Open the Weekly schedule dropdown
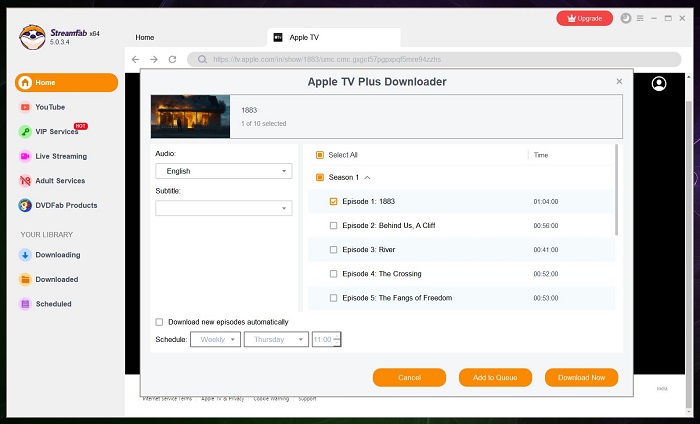 click(x=216, y=339)
